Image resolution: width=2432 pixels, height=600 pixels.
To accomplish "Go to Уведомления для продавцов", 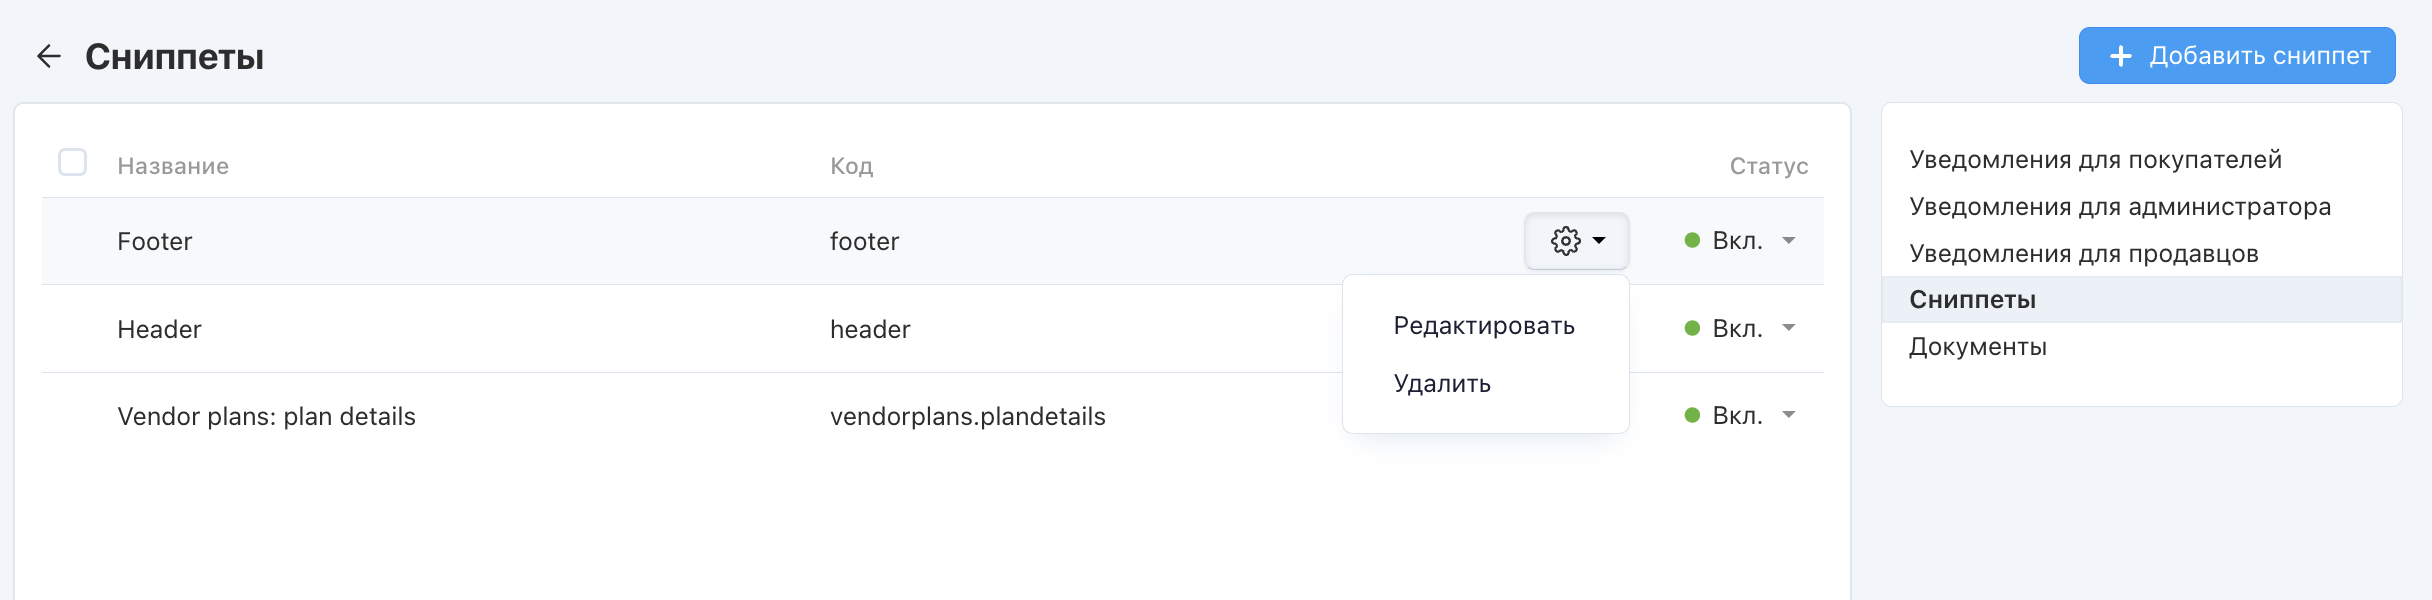I will (2084, 254).
